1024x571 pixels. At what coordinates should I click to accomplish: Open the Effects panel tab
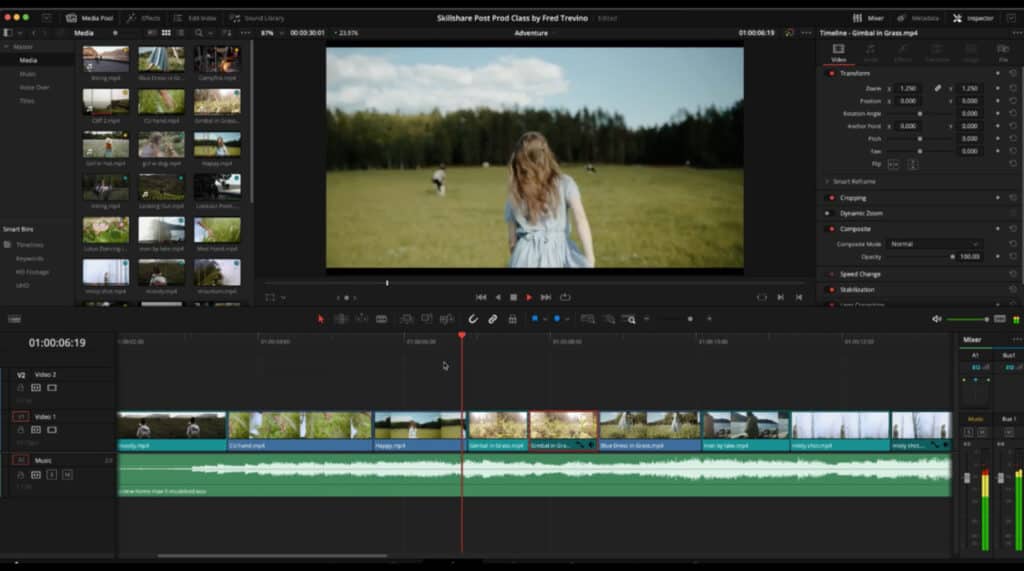point(143,18)
